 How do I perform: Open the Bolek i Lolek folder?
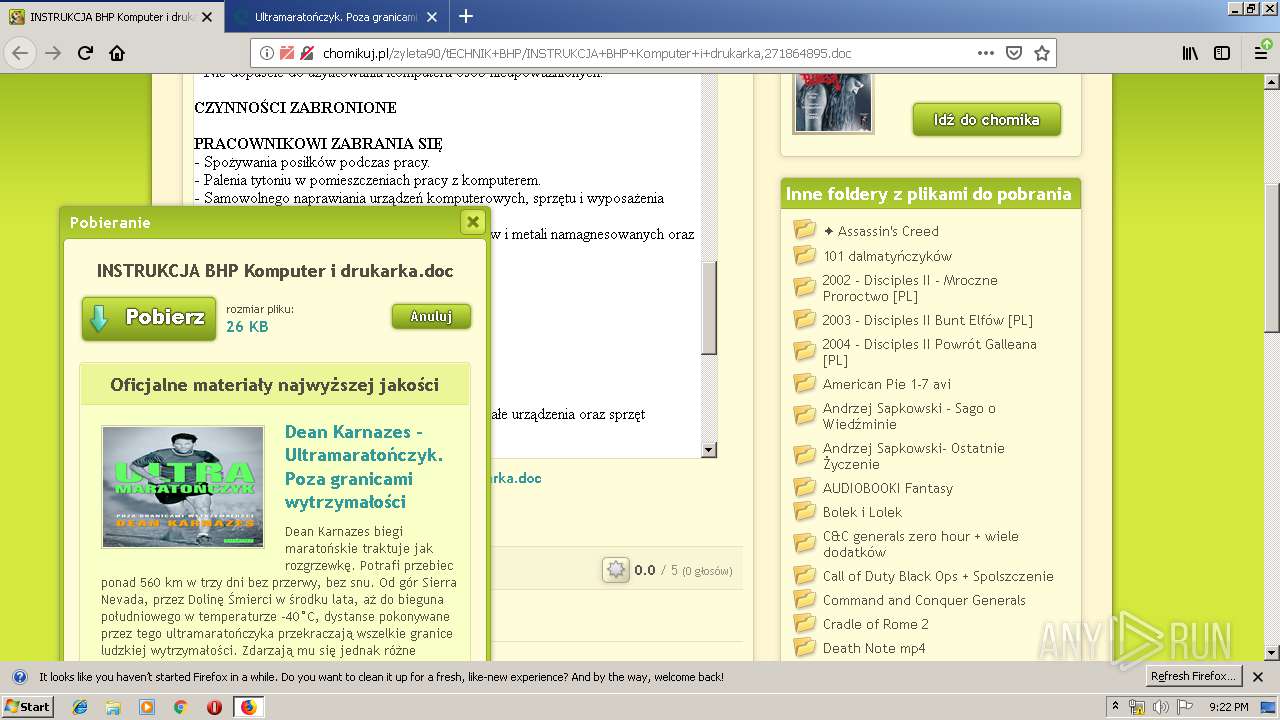tap(862, 512)
